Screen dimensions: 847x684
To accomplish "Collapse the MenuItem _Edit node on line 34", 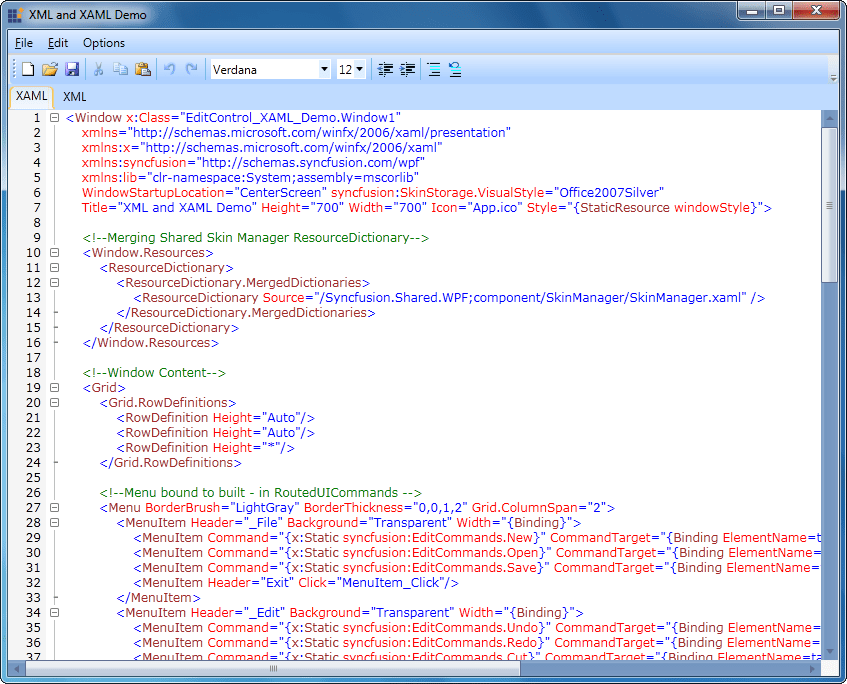I will (x=55, y=612).
